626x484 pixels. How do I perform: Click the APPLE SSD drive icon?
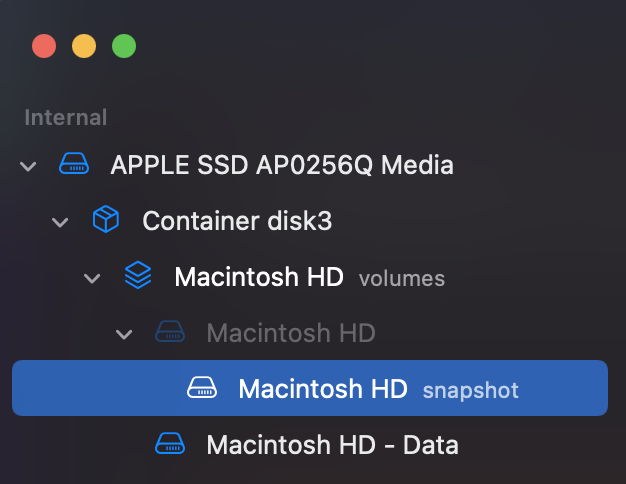[74, 164]
